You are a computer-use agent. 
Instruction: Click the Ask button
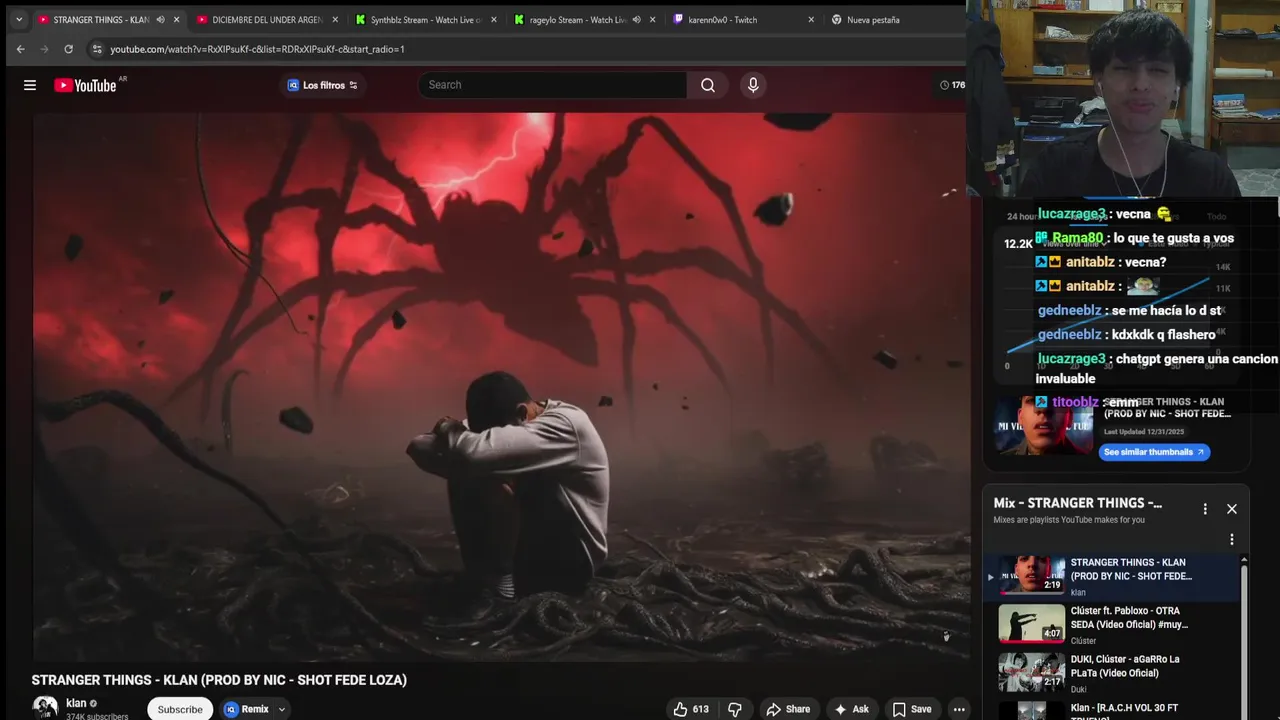[x=851, y=709]
